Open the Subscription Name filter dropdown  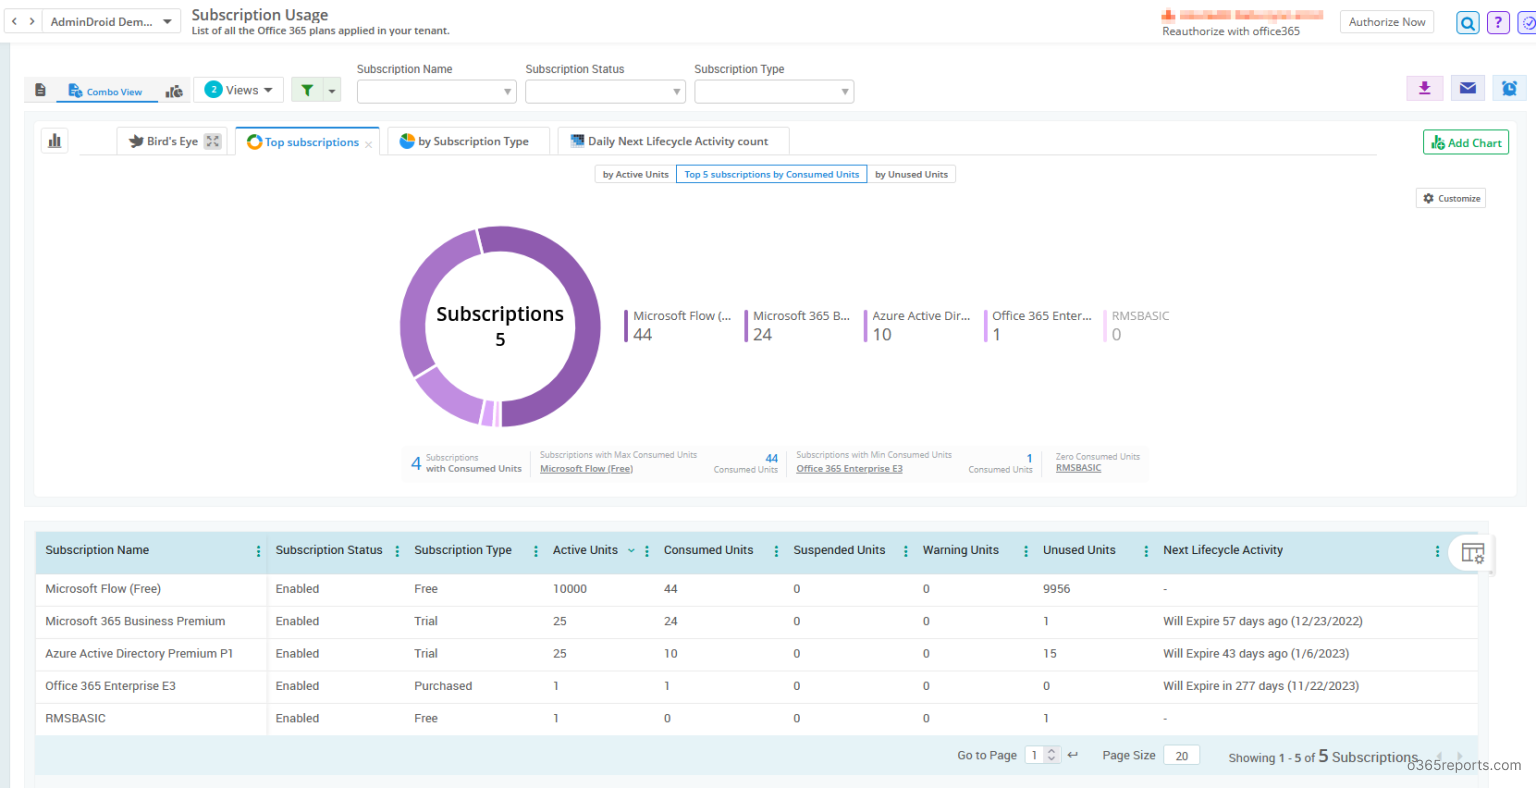436,92
